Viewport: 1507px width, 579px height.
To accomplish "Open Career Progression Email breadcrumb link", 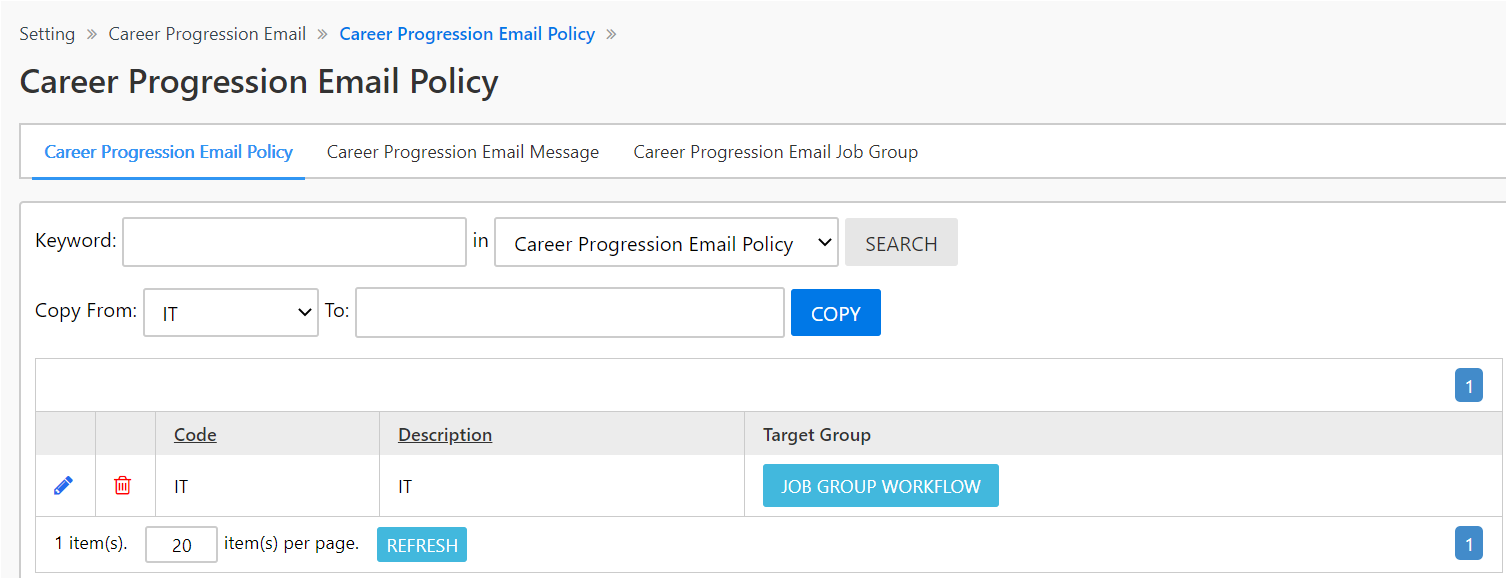I will click(207, 34).
